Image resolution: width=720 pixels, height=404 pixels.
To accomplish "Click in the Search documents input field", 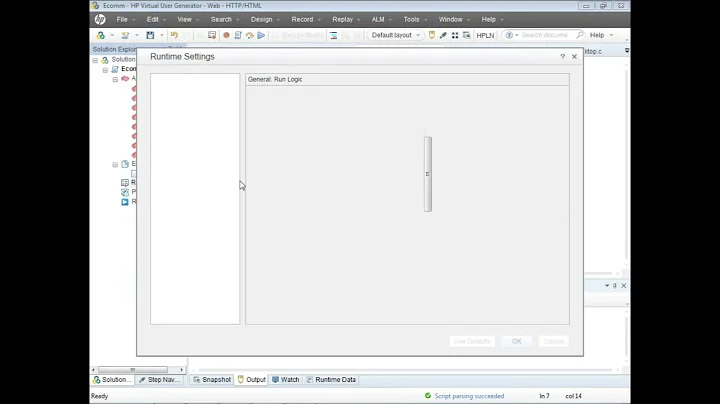I will (546, 35).
